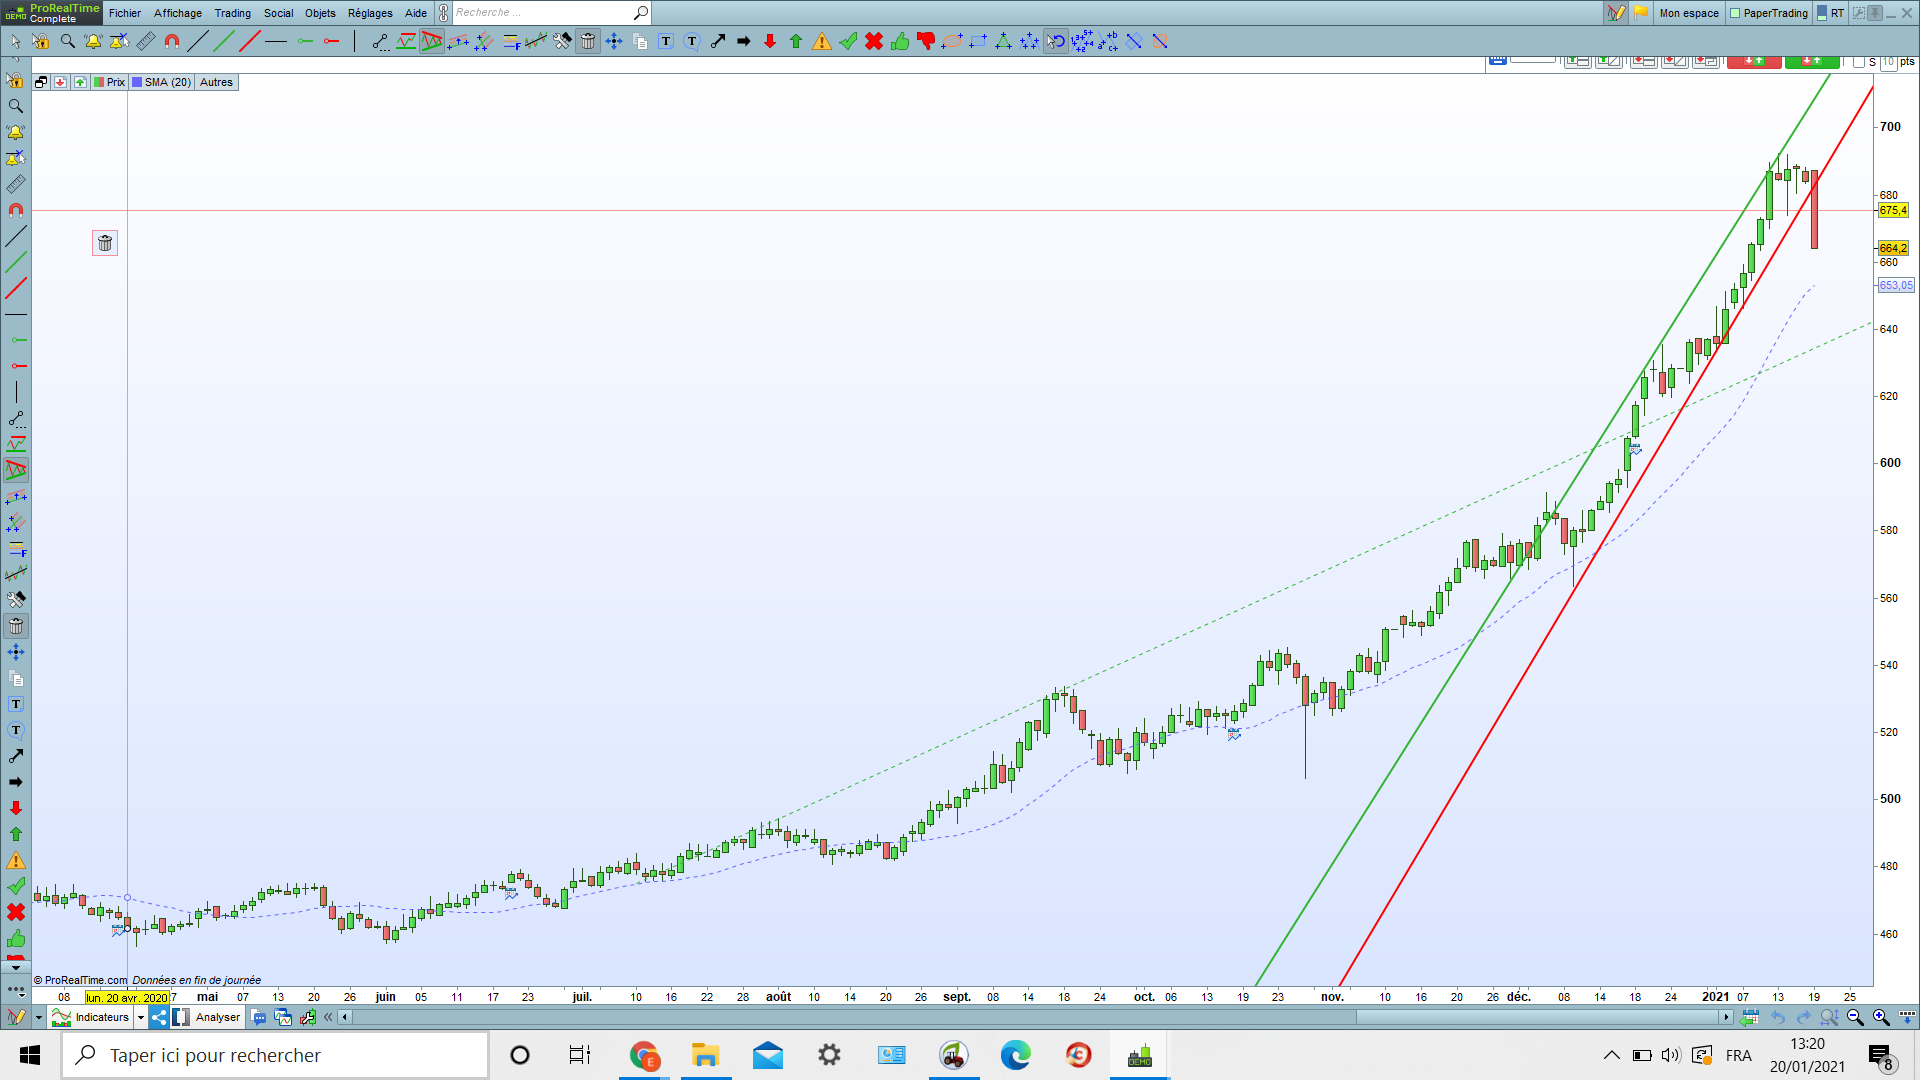Select the warning triangle marker icon
The image size is (1920, 1080).
(822, 41)
